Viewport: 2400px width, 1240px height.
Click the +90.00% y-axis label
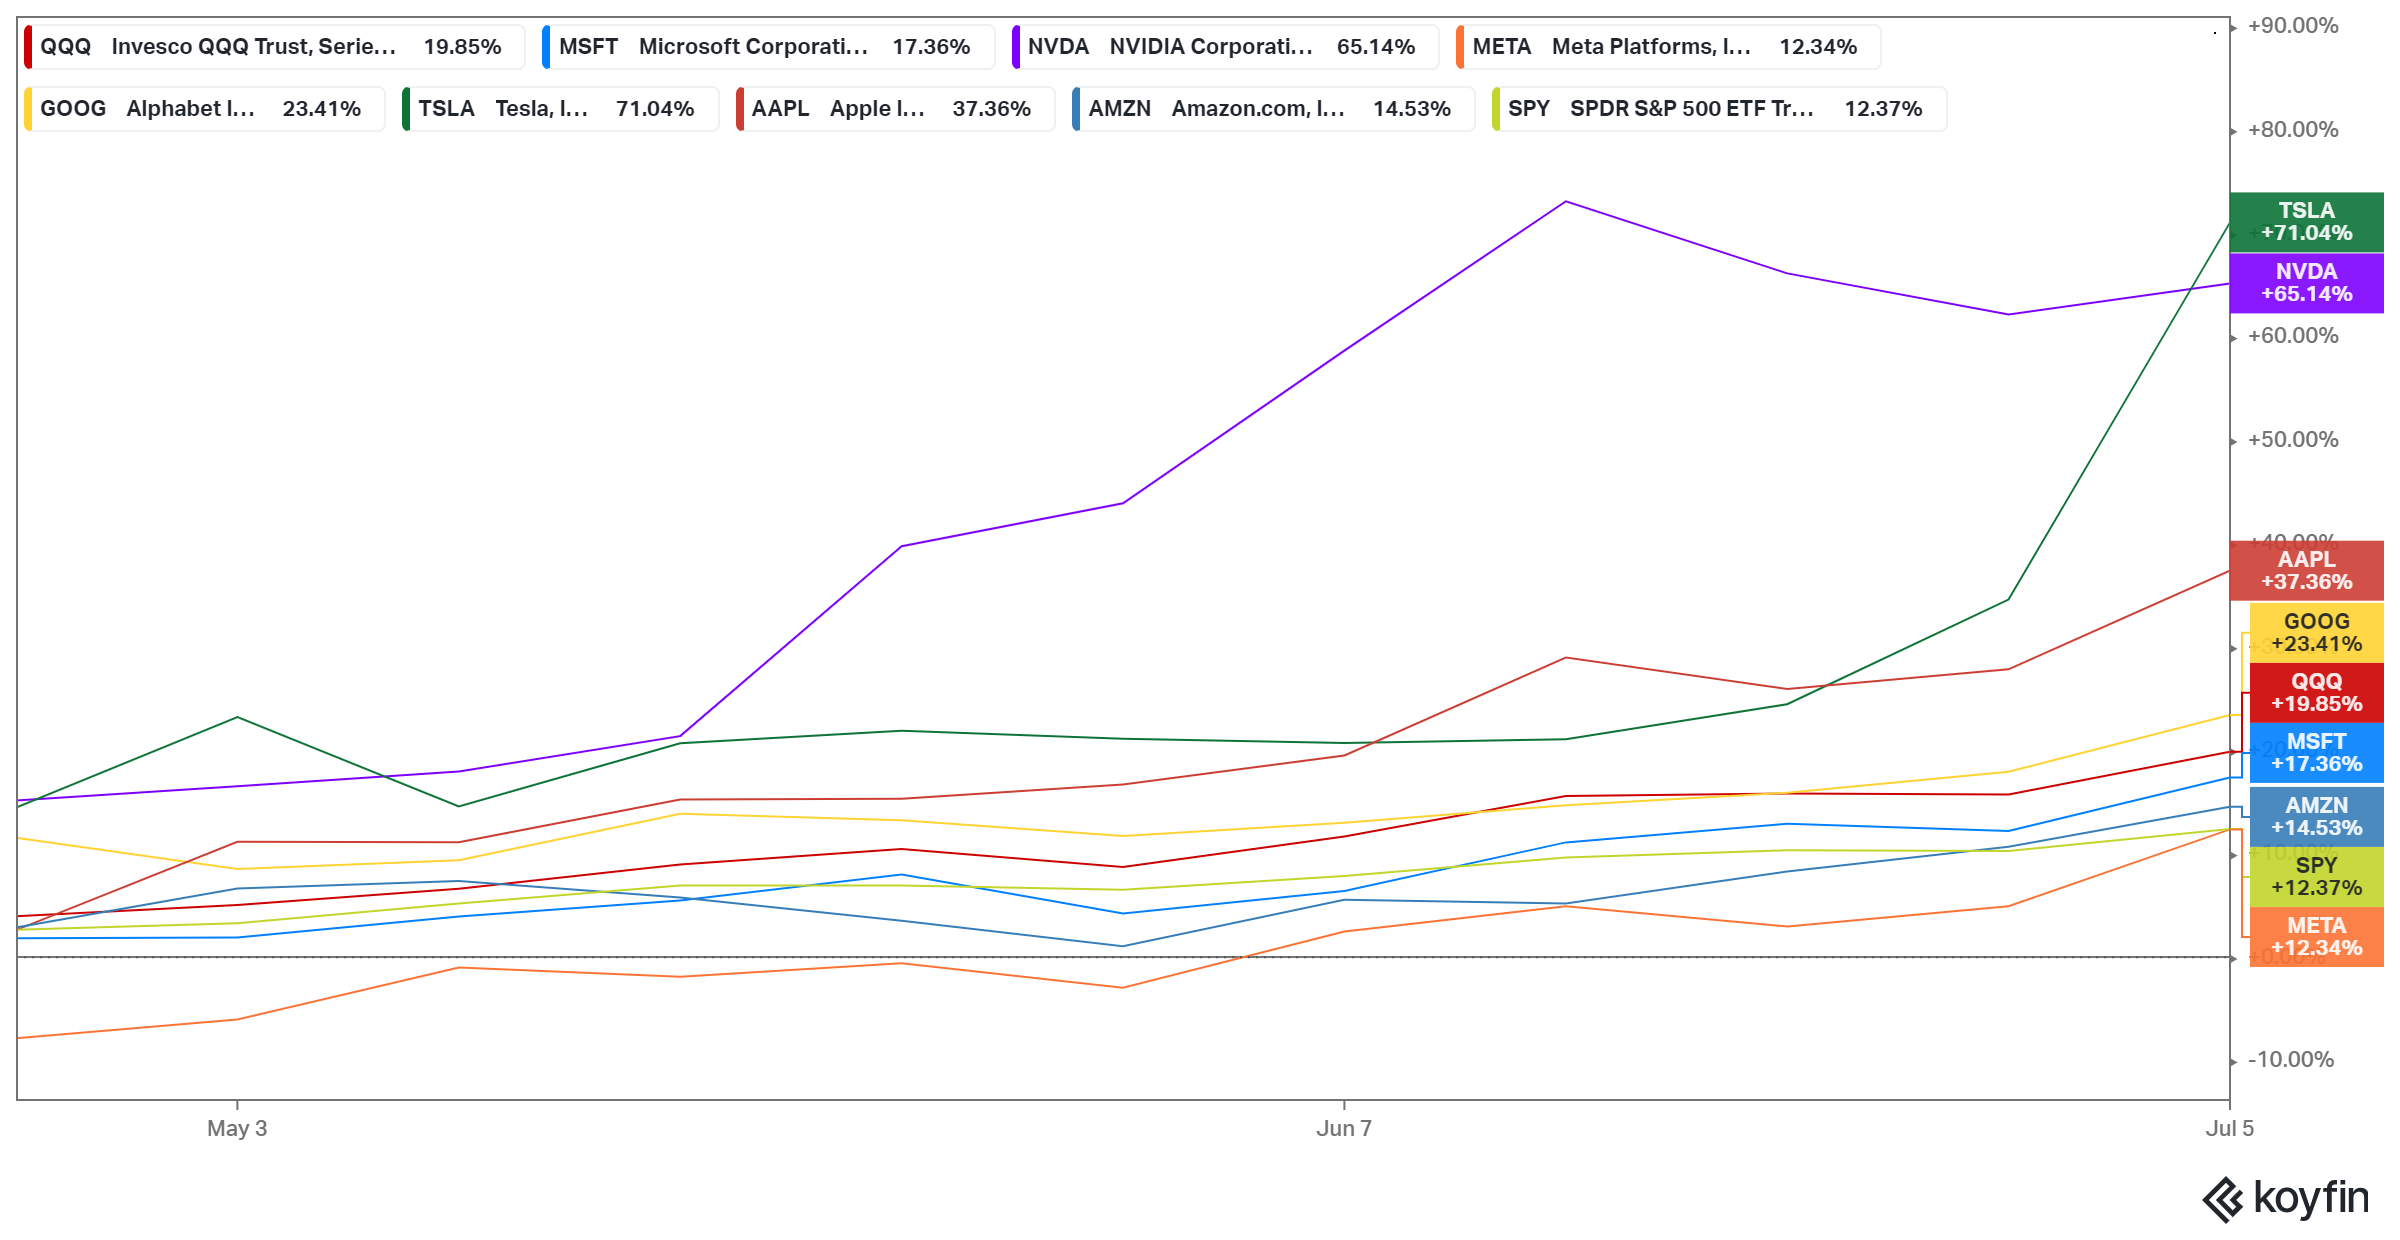[2293, 26]
